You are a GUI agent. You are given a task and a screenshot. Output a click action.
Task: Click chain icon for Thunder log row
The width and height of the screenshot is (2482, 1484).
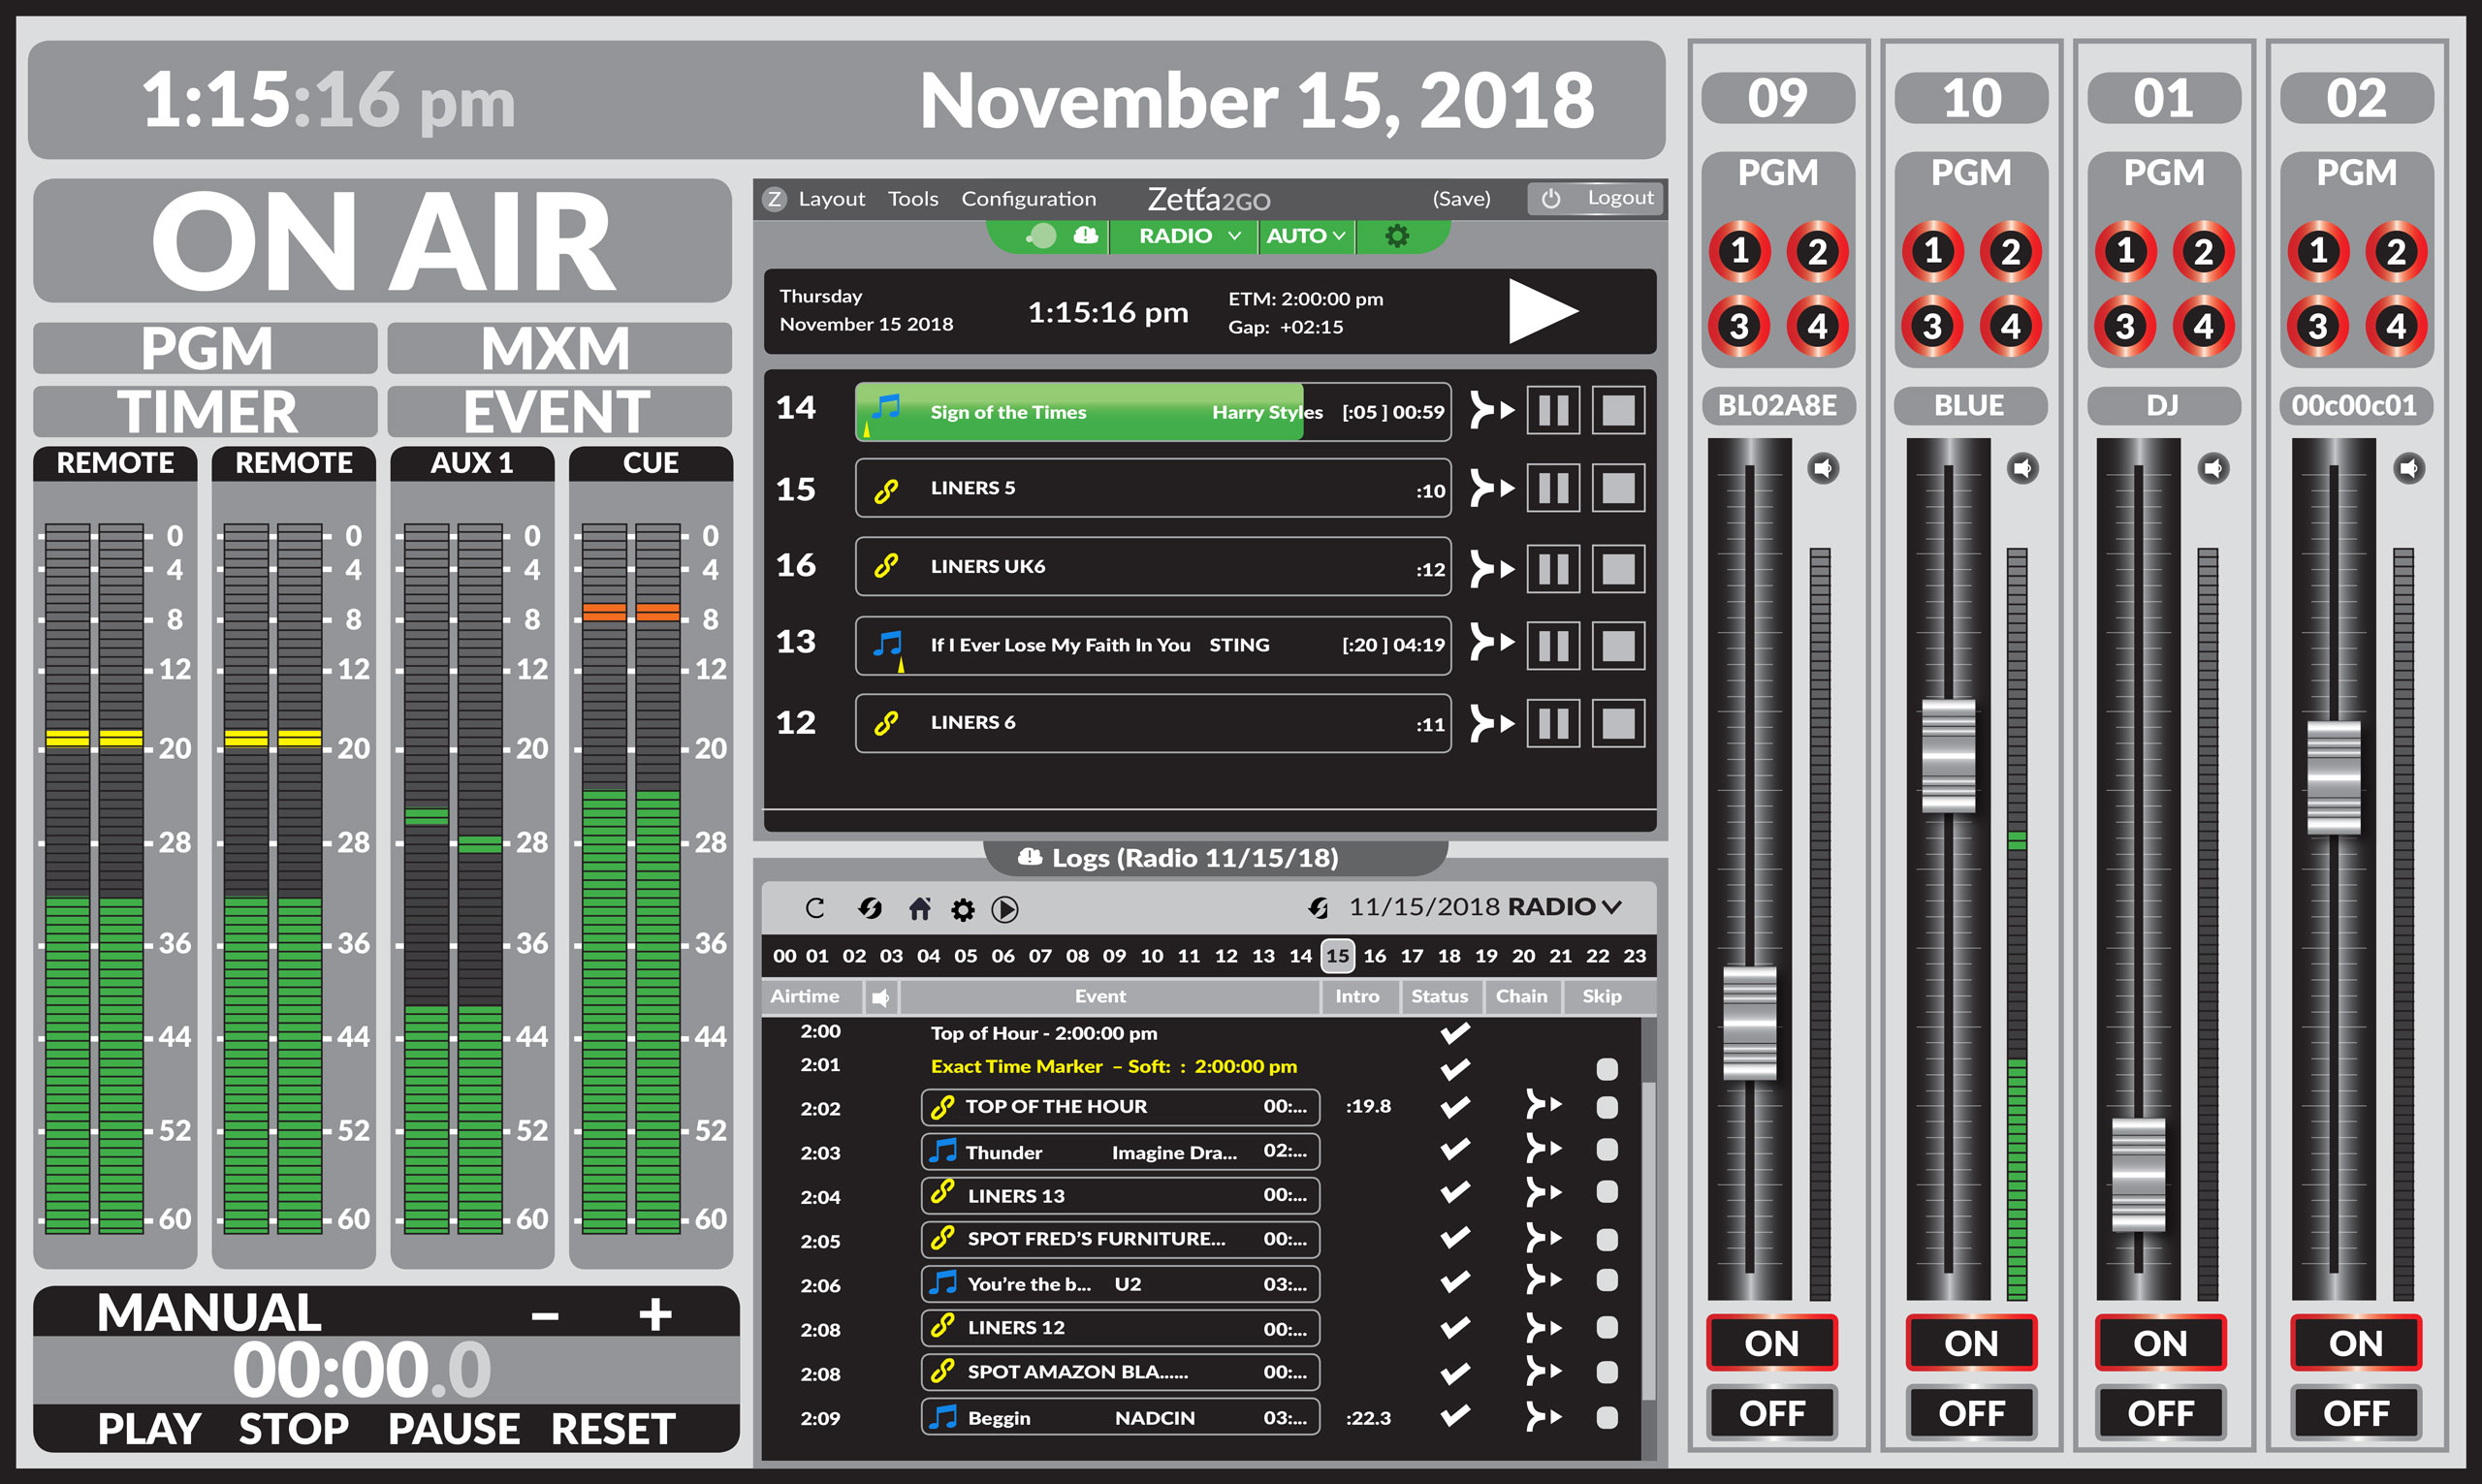pos(1543,1149)
